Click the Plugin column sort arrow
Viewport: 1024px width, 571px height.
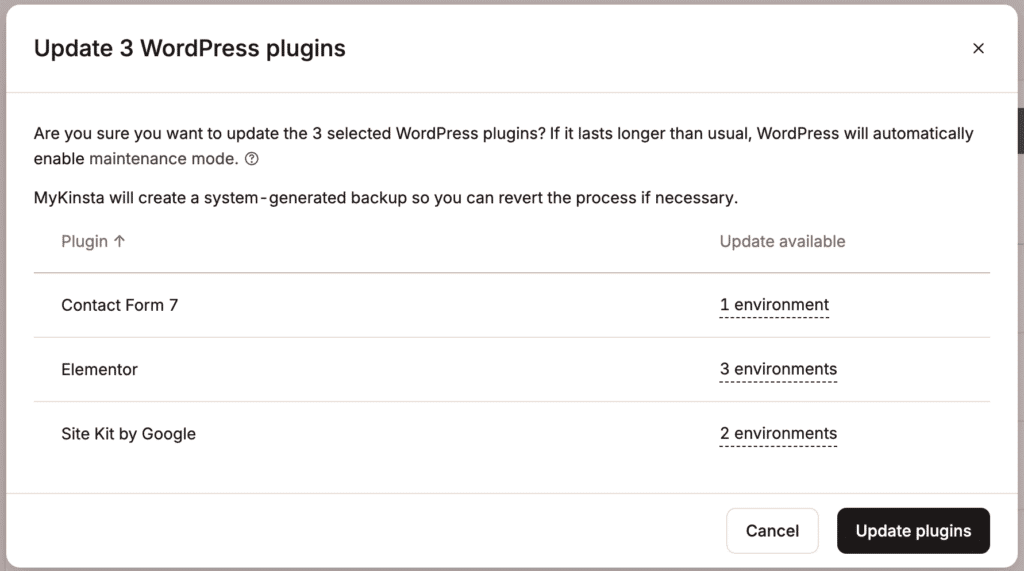point(119,241)
